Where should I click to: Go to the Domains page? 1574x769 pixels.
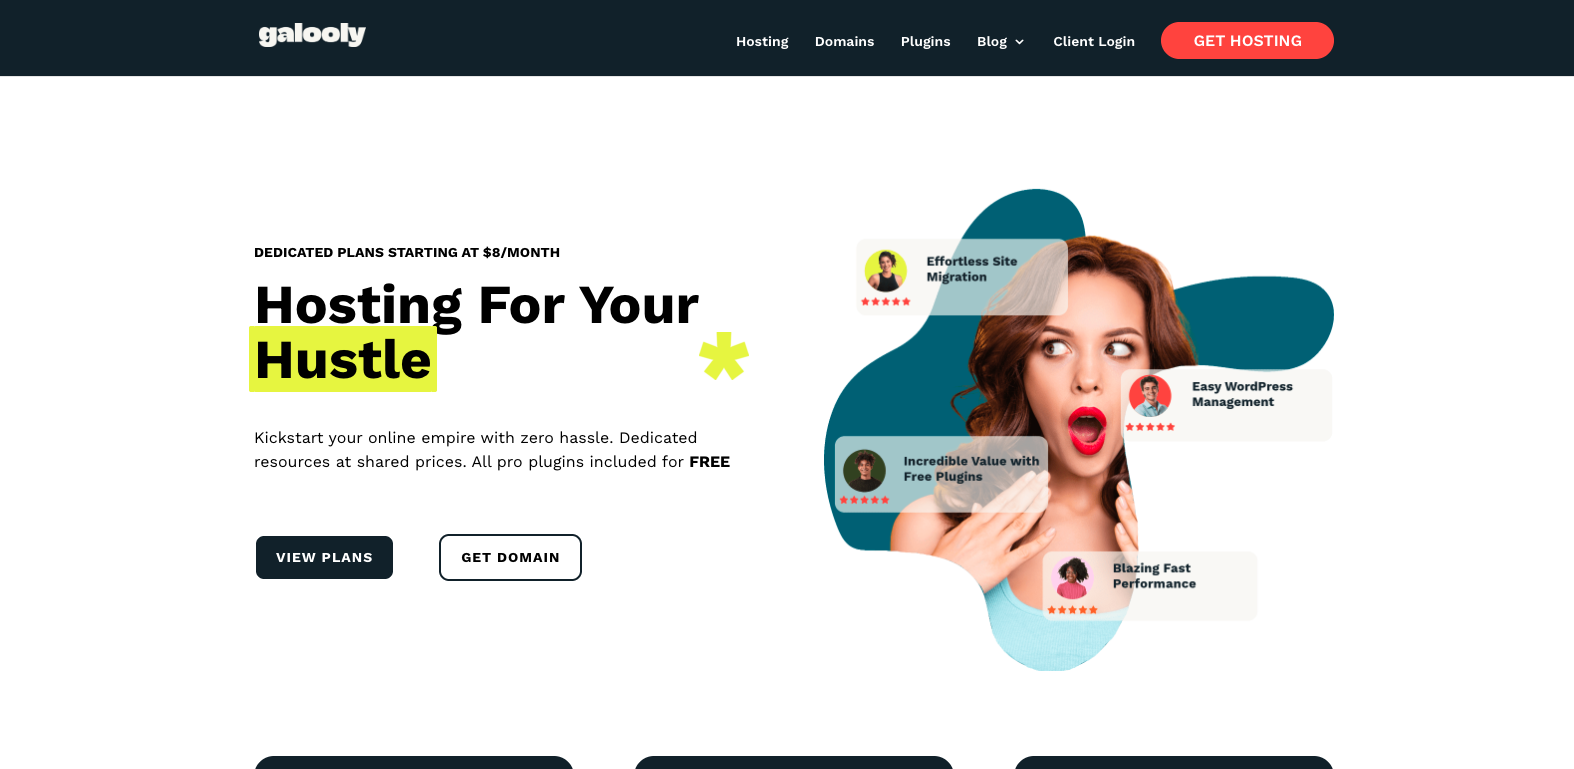tap(844, 41)
